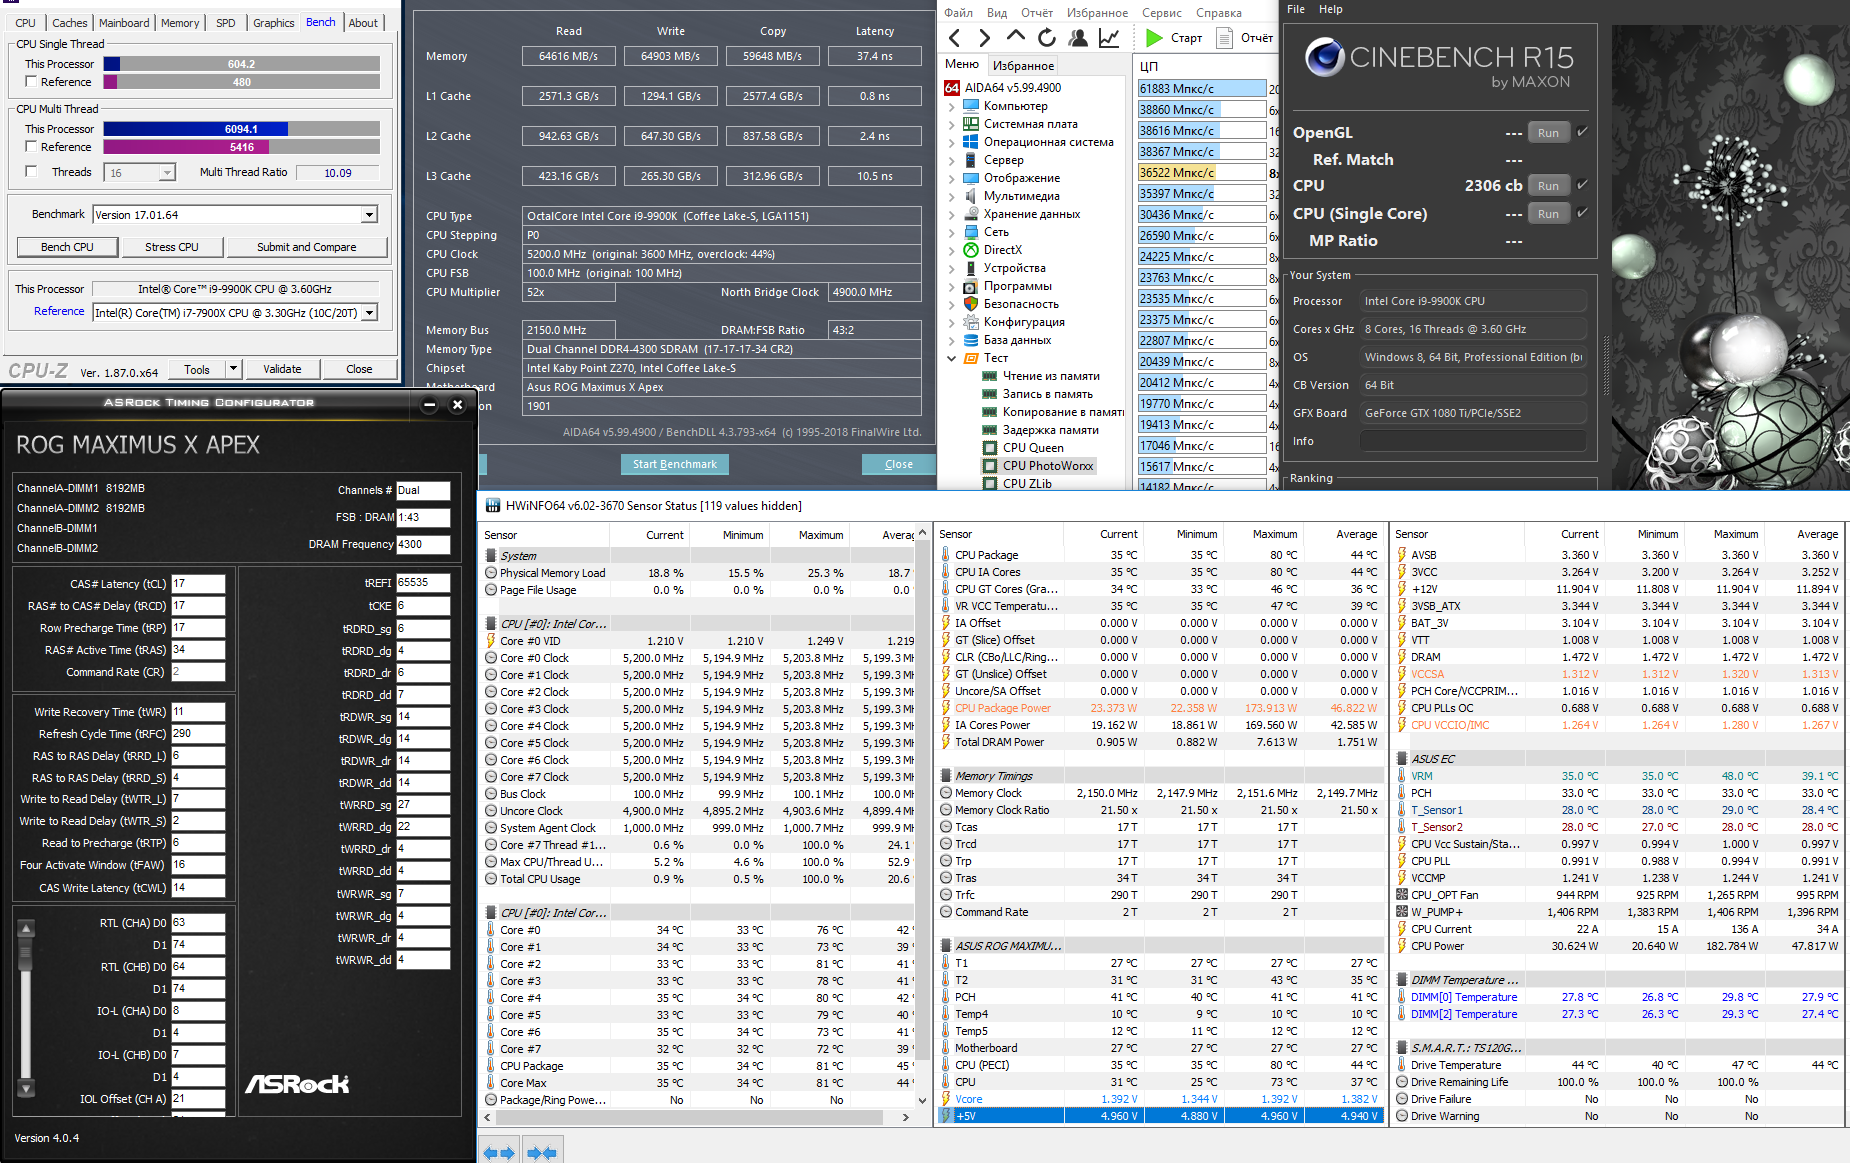Click the Хранение данных drive icon

click(970, 214)
